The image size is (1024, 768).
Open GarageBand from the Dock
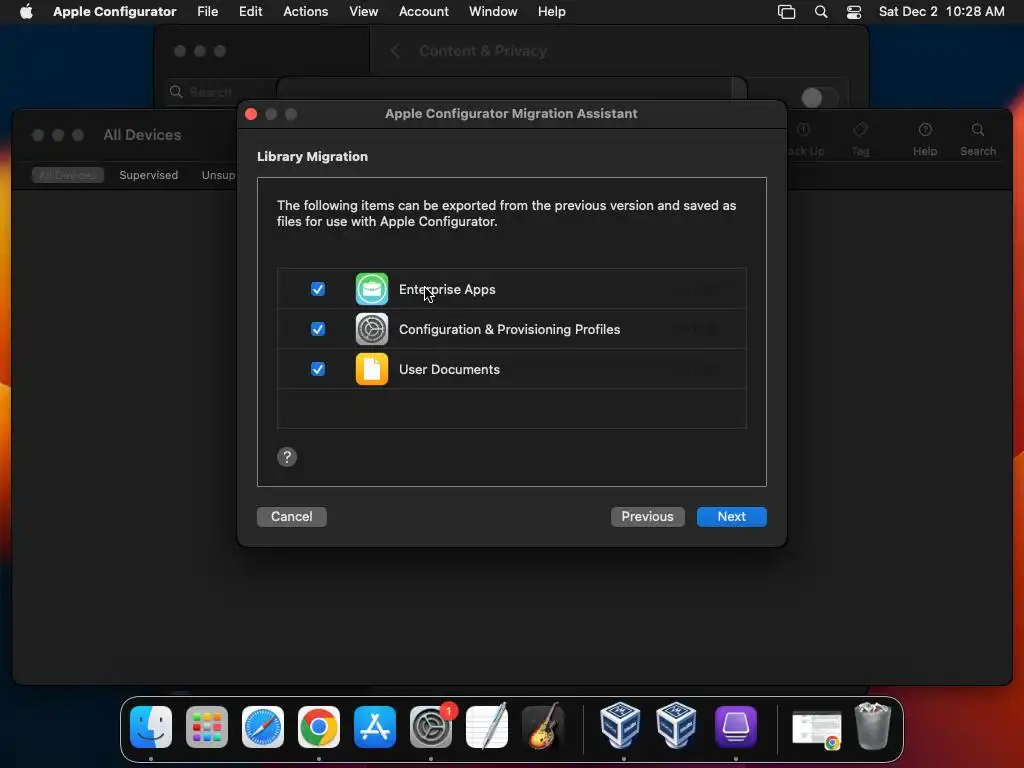[x=543, y=726]
